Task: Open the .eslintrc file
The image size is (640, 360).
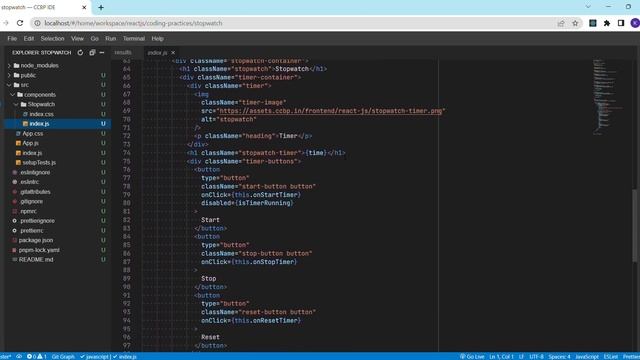Action: coord(29,182)
